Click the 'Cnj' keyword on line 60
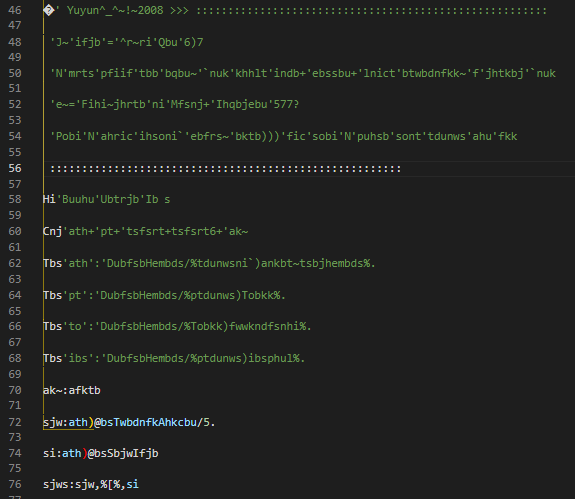 pyautogui.click(x=52, y=231)
